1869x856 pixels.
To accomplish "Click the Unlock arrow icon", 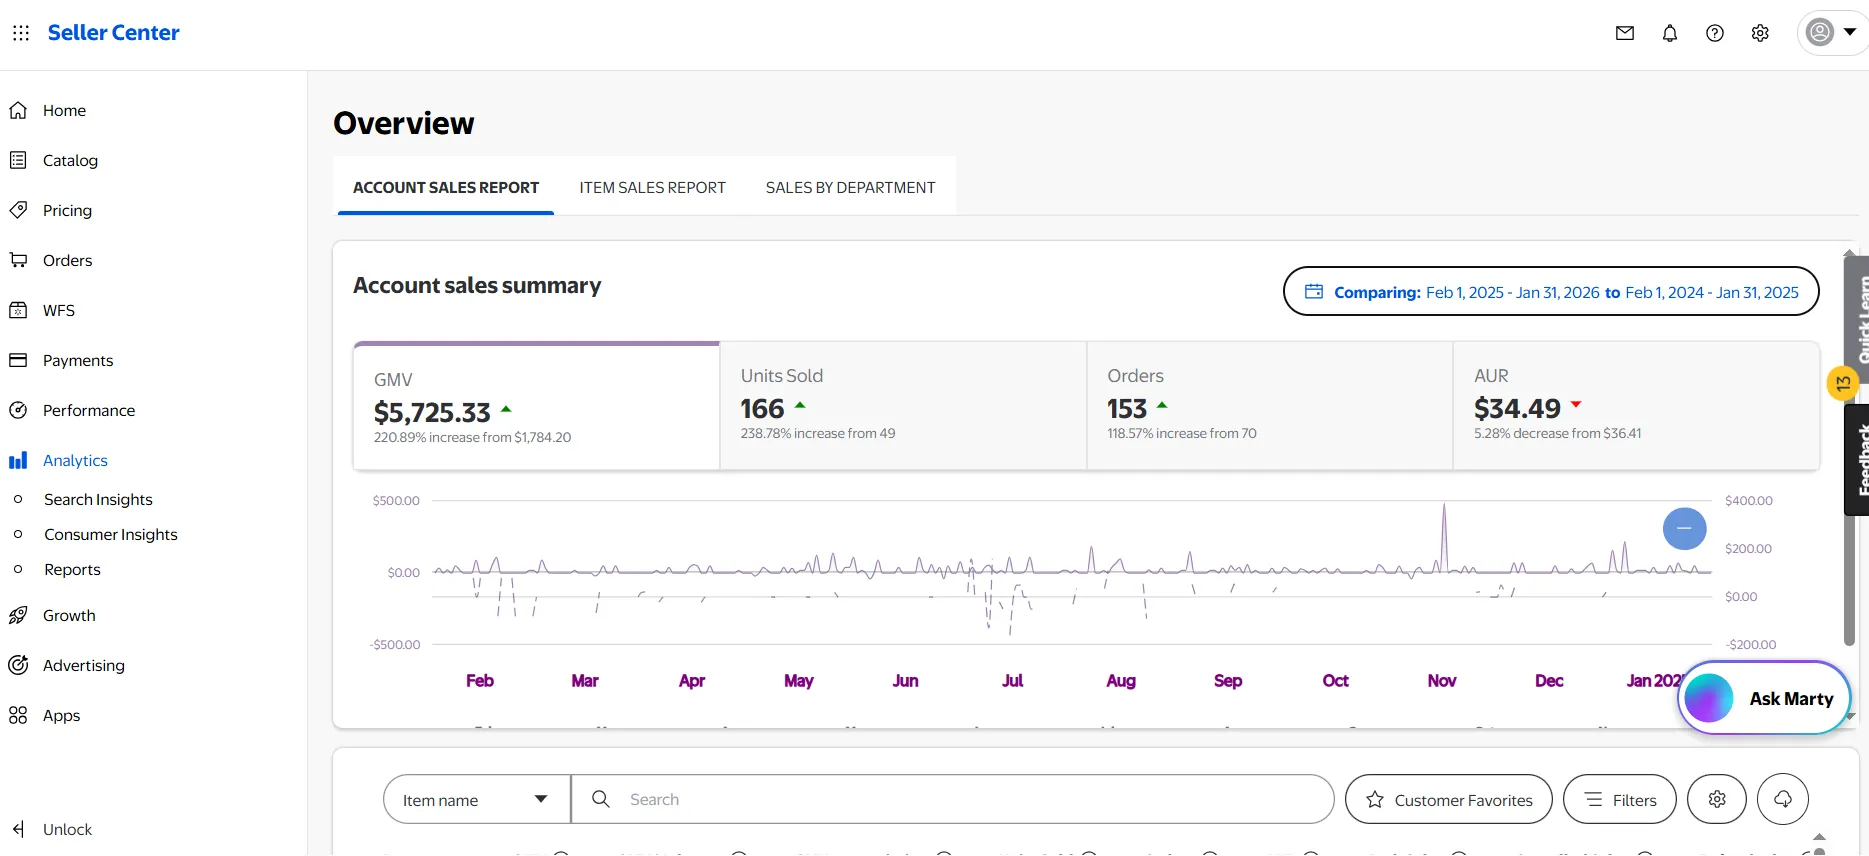I will [18, 829].
